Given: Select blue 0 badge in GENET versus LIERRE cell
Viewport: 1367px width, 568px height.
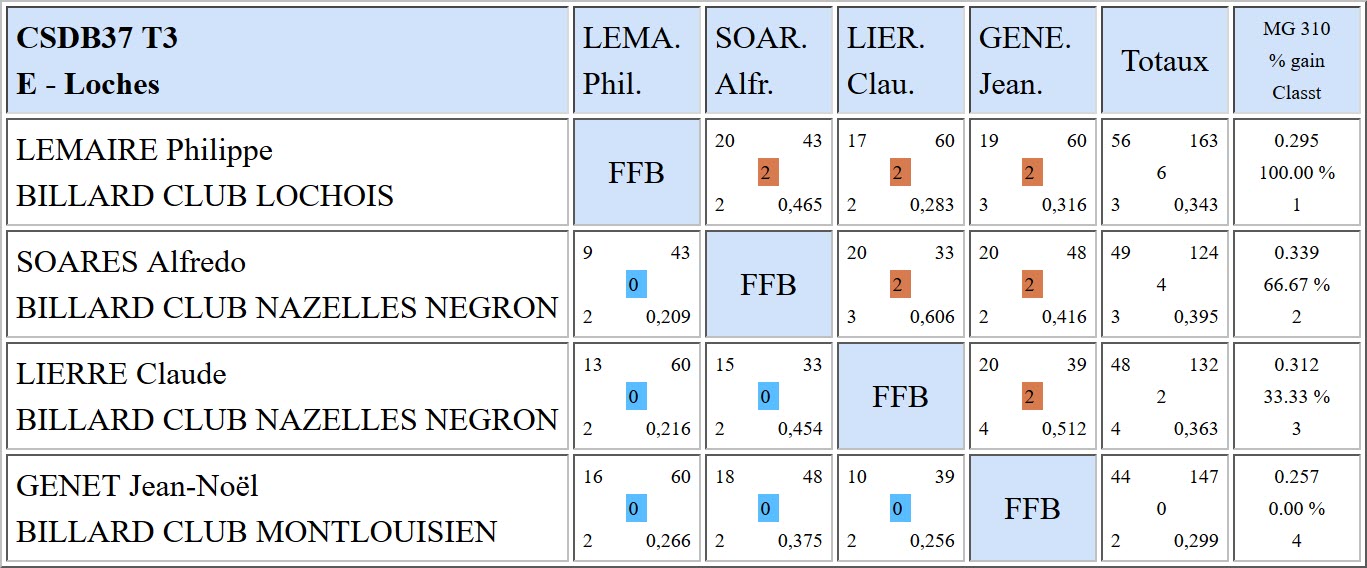Looking at the screenshot, I should [900, 509].
